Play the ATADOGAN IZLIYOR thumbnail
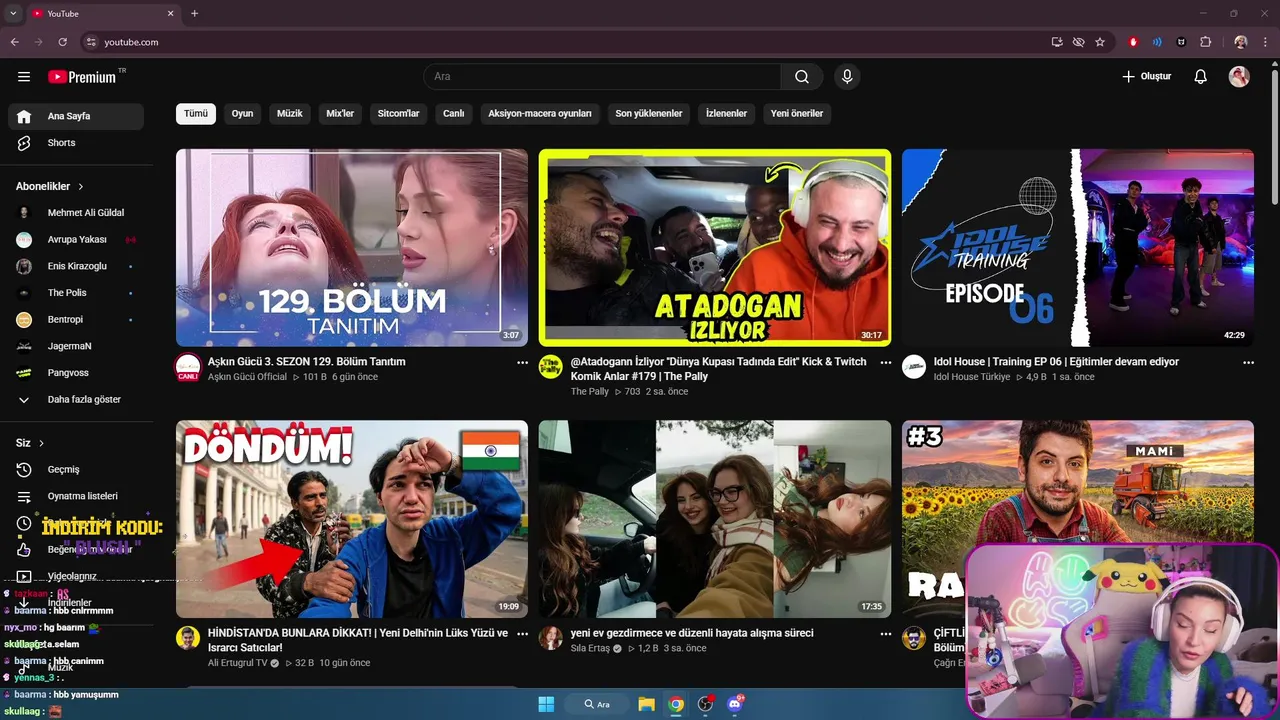Screen dimensions: 1280x720 (x=715, y=247)
